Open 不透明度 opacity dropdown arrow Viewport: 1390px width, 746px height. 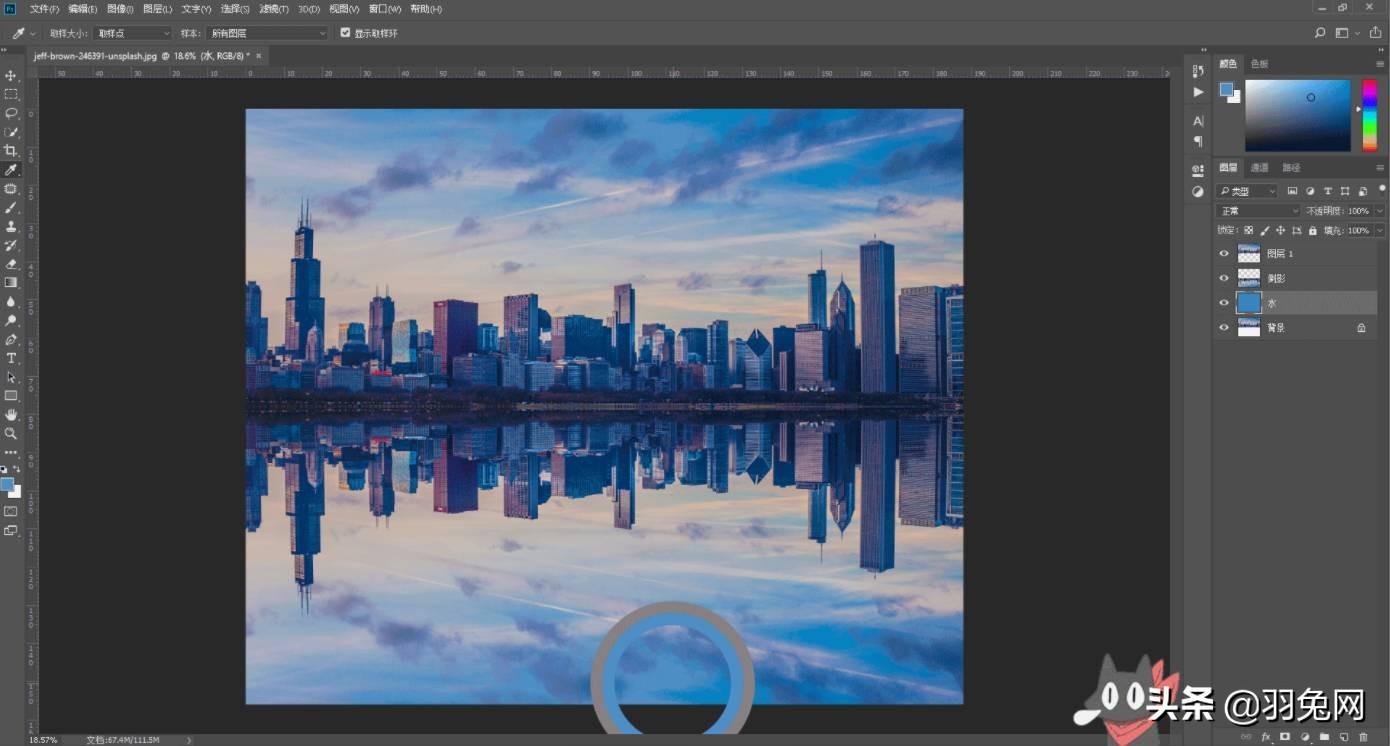pos(1380,211)
